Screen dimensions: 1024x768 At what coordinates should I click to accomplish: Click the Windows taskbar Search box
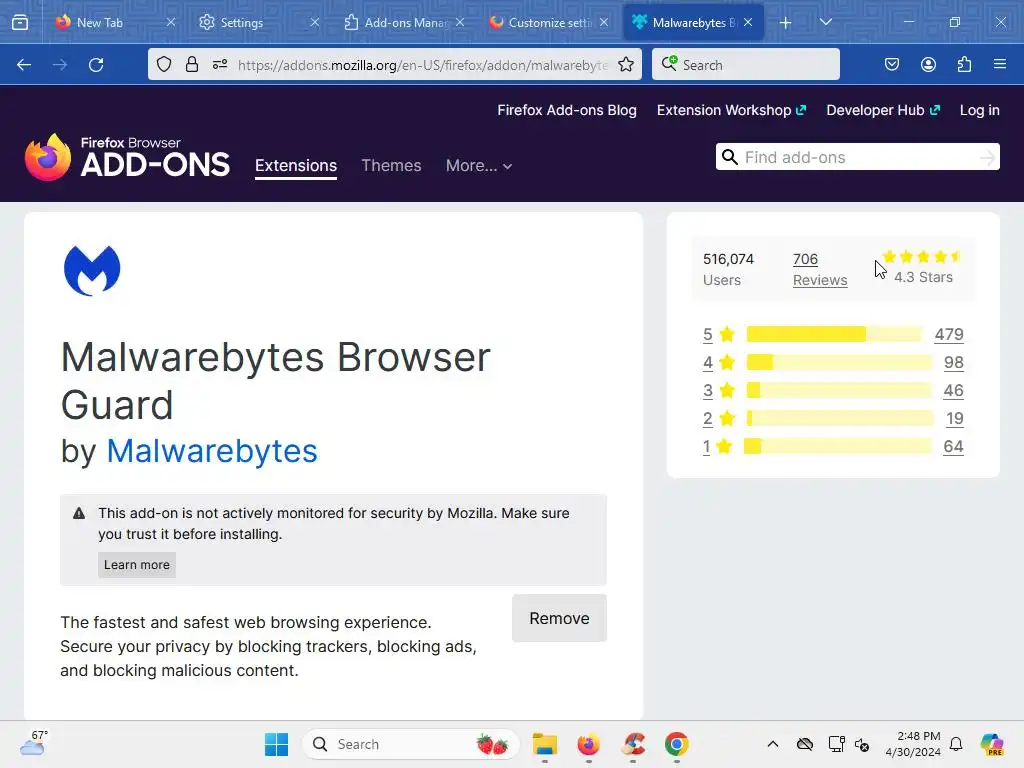[411, 744]
